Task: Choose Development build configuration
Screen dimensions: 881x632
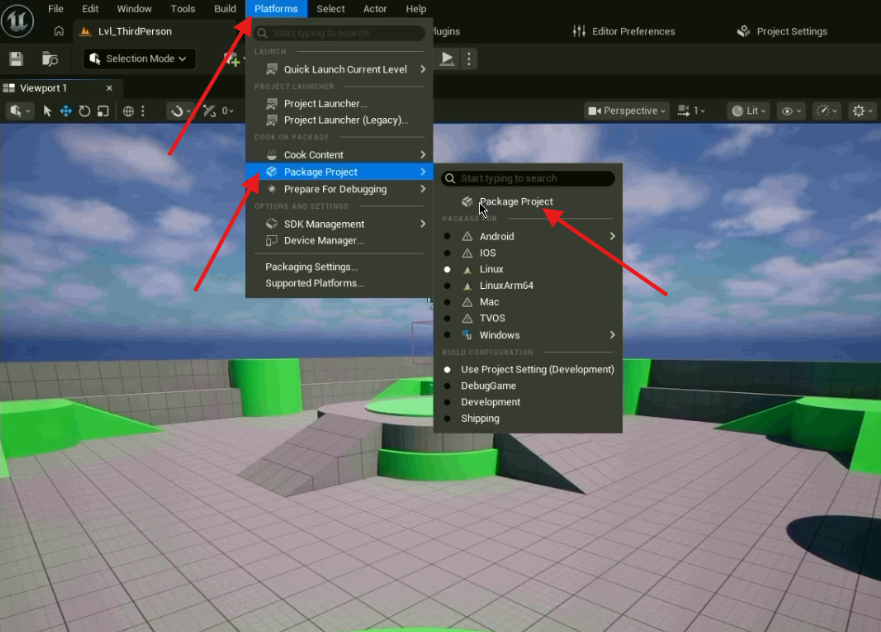Action: (x=528, y=402)
